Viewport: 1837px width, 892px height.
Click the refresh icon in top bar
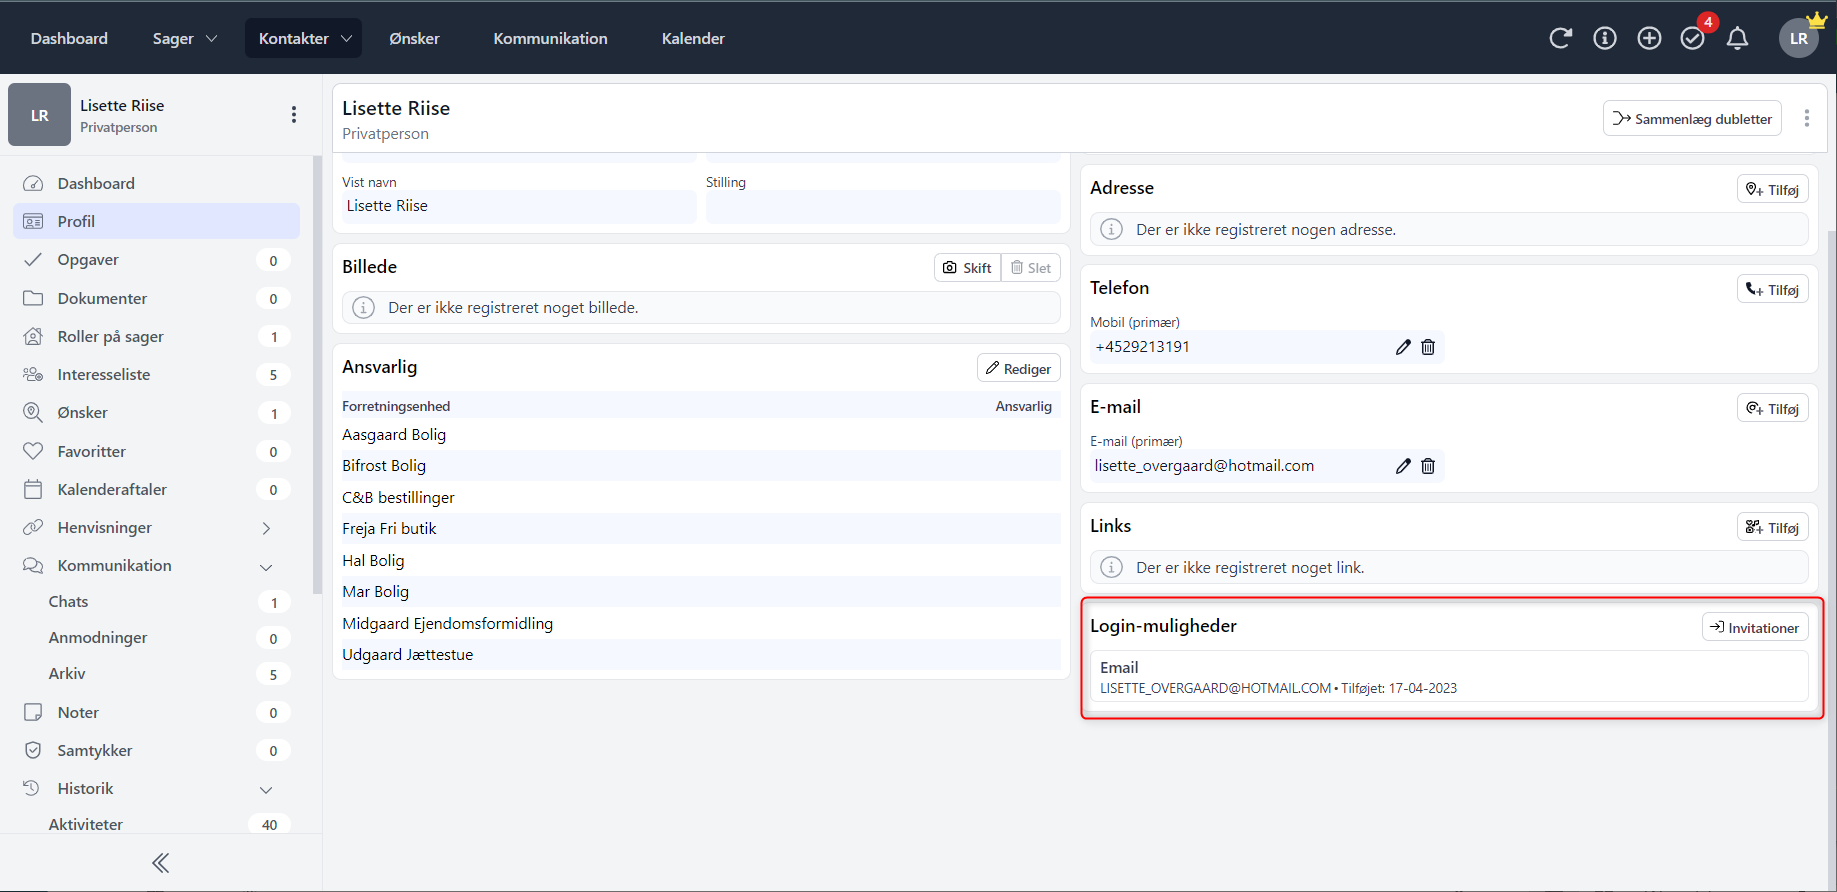[1560, 38]
